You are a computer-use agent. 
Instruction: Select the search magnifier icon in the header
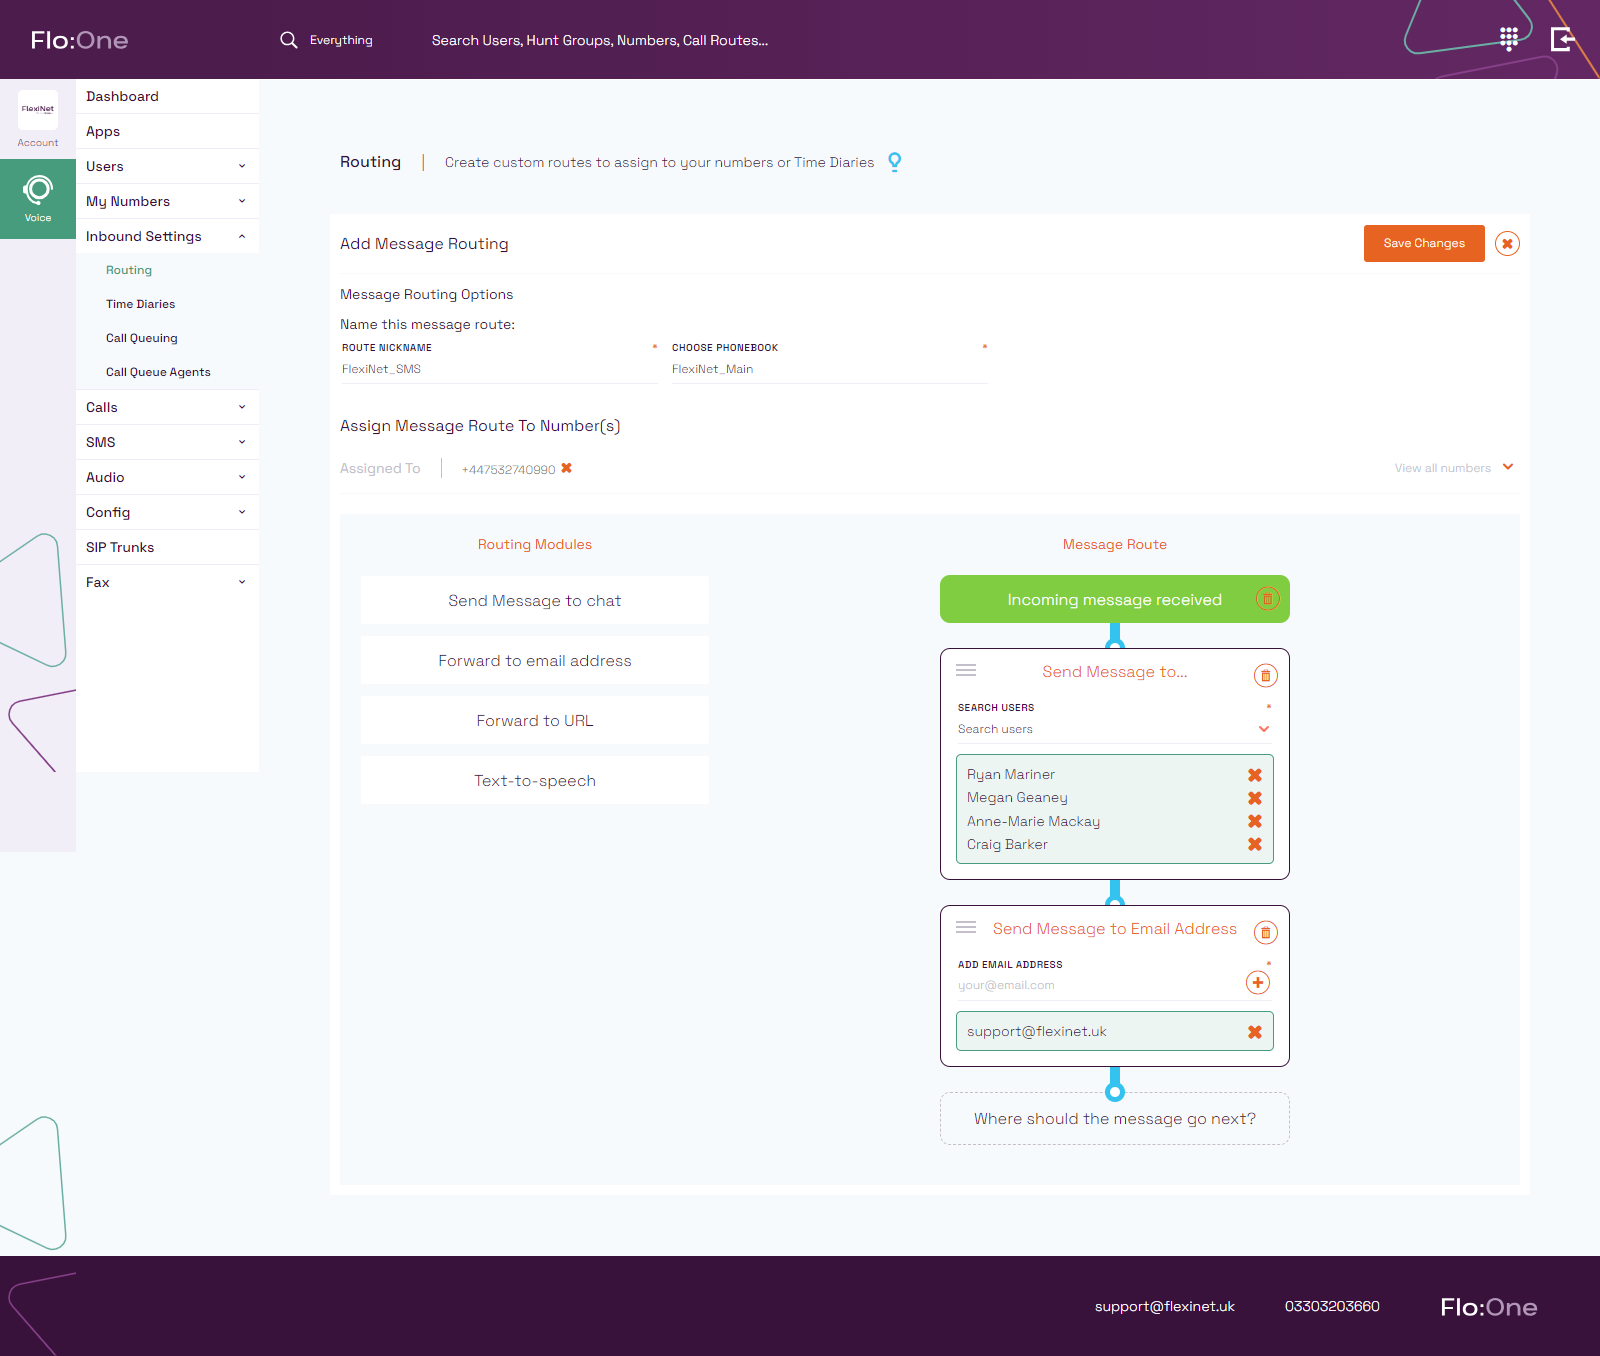[x=288, y=40]
